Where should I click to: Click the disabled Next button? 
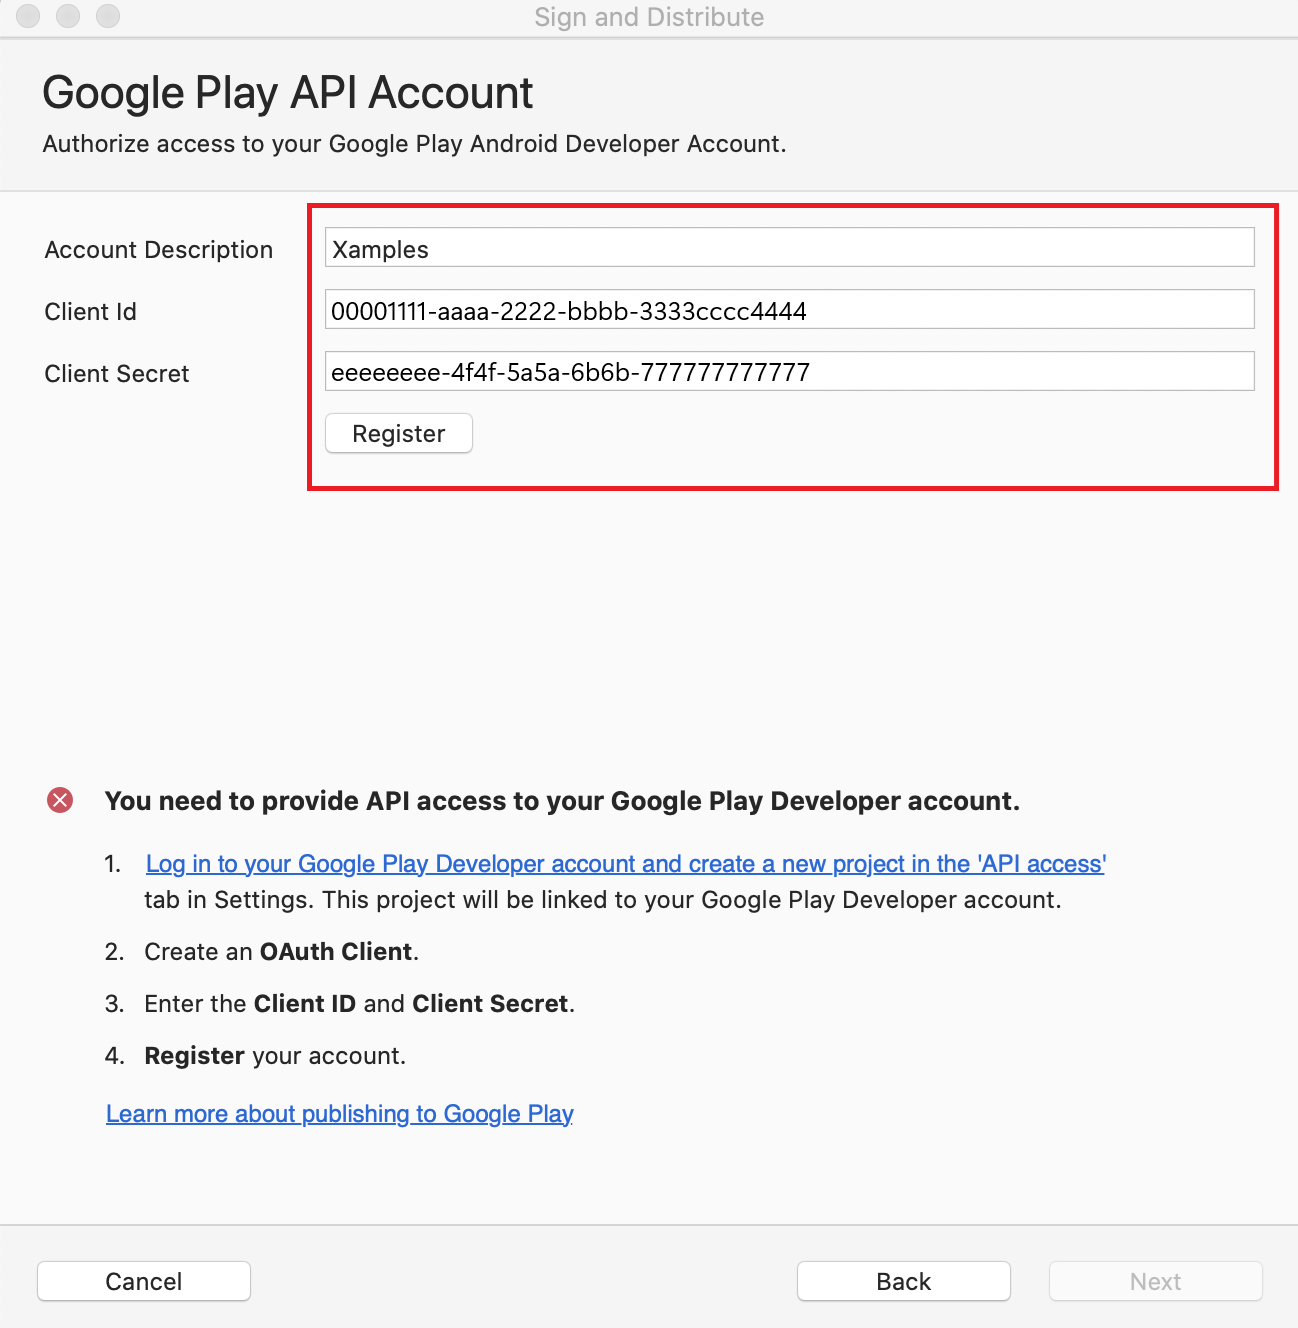1155,1281
